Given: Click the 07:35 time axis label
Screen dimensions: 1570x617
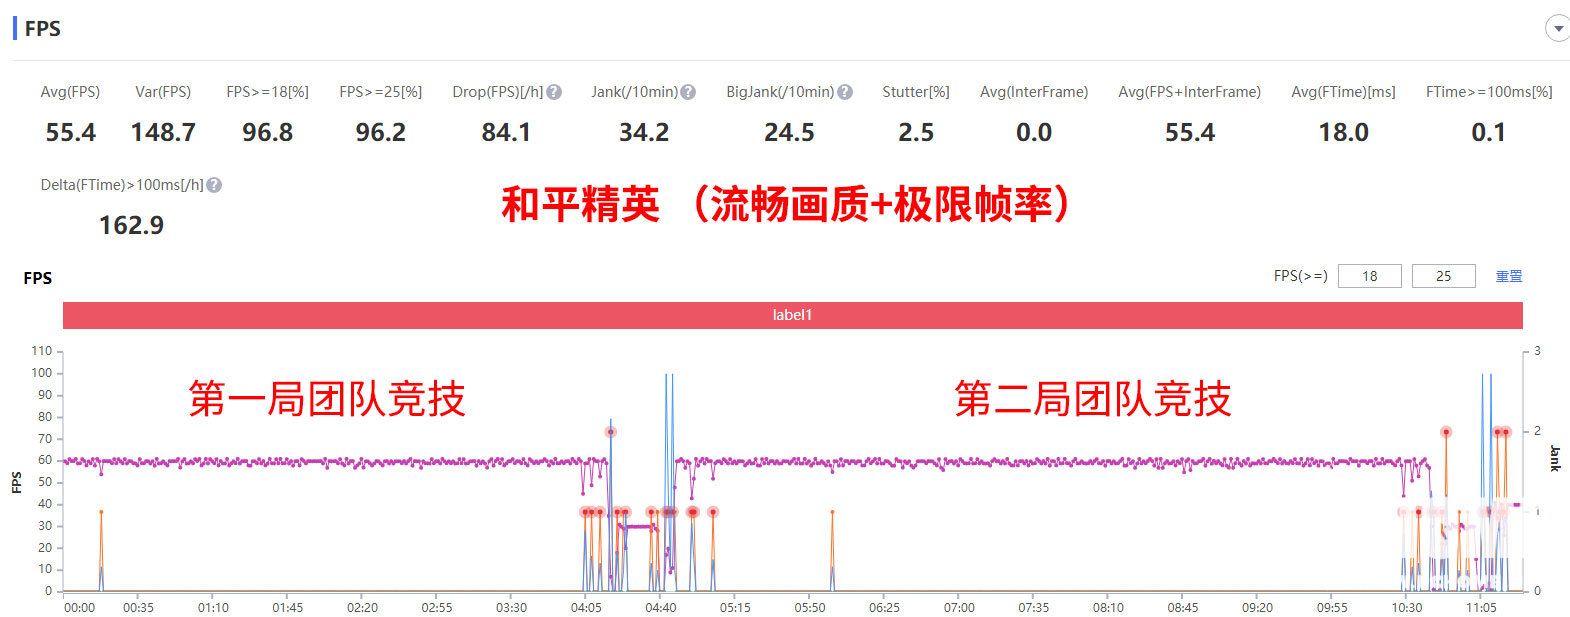Looking at the screenshot, I should 1033,607.
